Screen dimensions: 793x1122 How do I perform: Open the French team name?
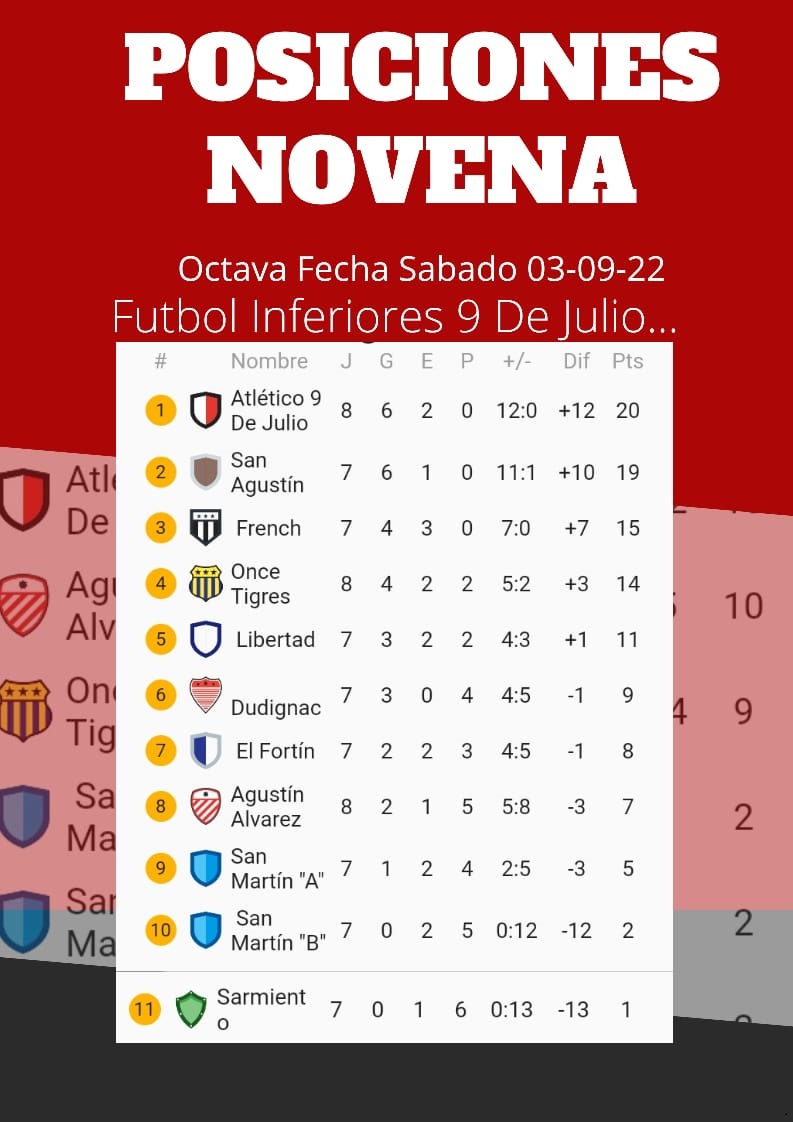tap(268, 528)
